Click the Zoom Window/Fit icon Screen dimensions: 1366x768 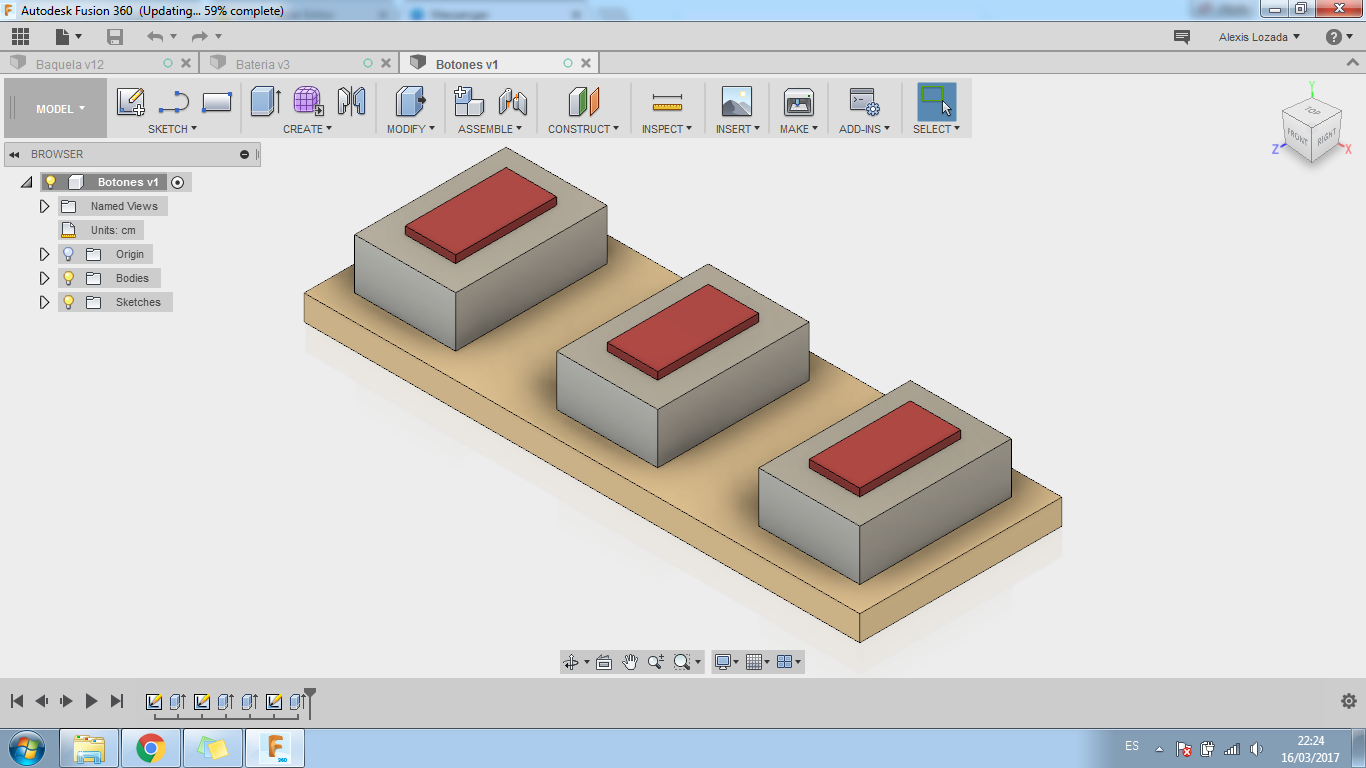(683, 662)
